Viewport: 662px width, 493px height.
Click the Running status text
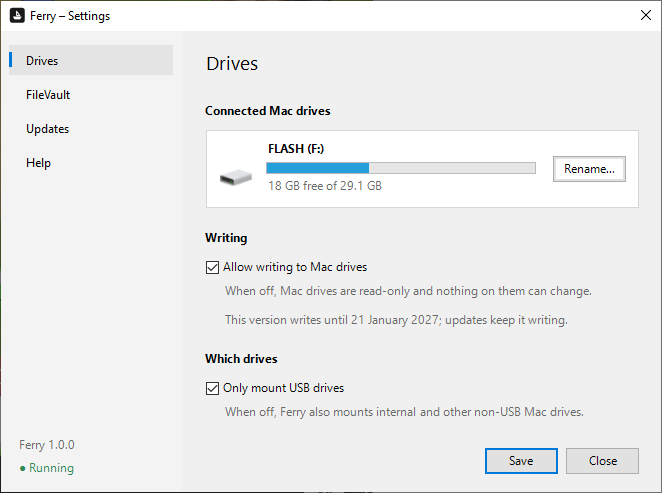(52, 468)
